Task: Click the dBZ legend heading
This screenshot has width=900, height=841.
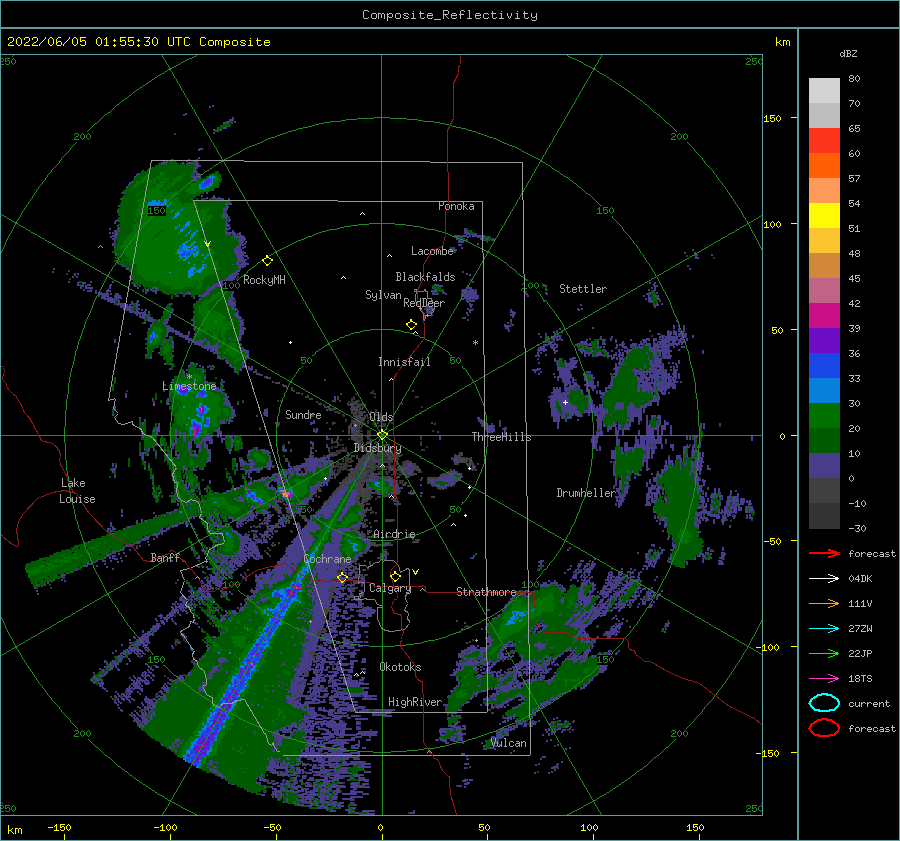Action: point(848,53)
